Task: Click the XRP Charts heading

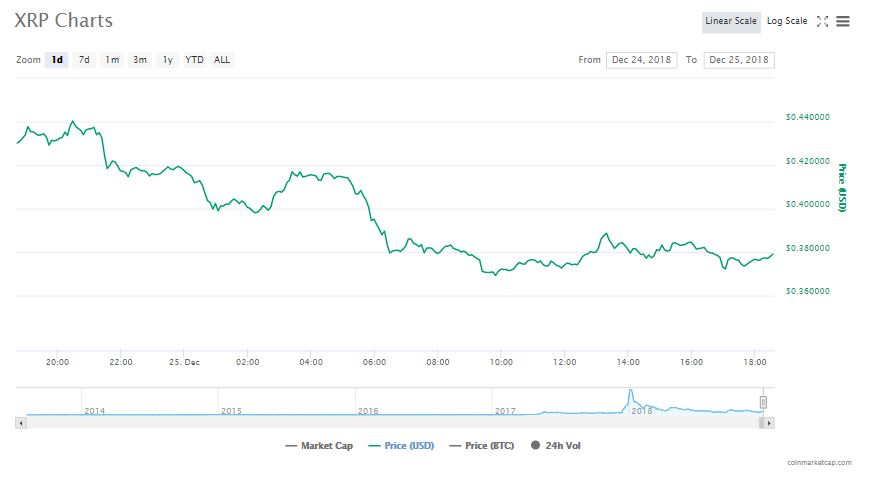Action: 63,21
